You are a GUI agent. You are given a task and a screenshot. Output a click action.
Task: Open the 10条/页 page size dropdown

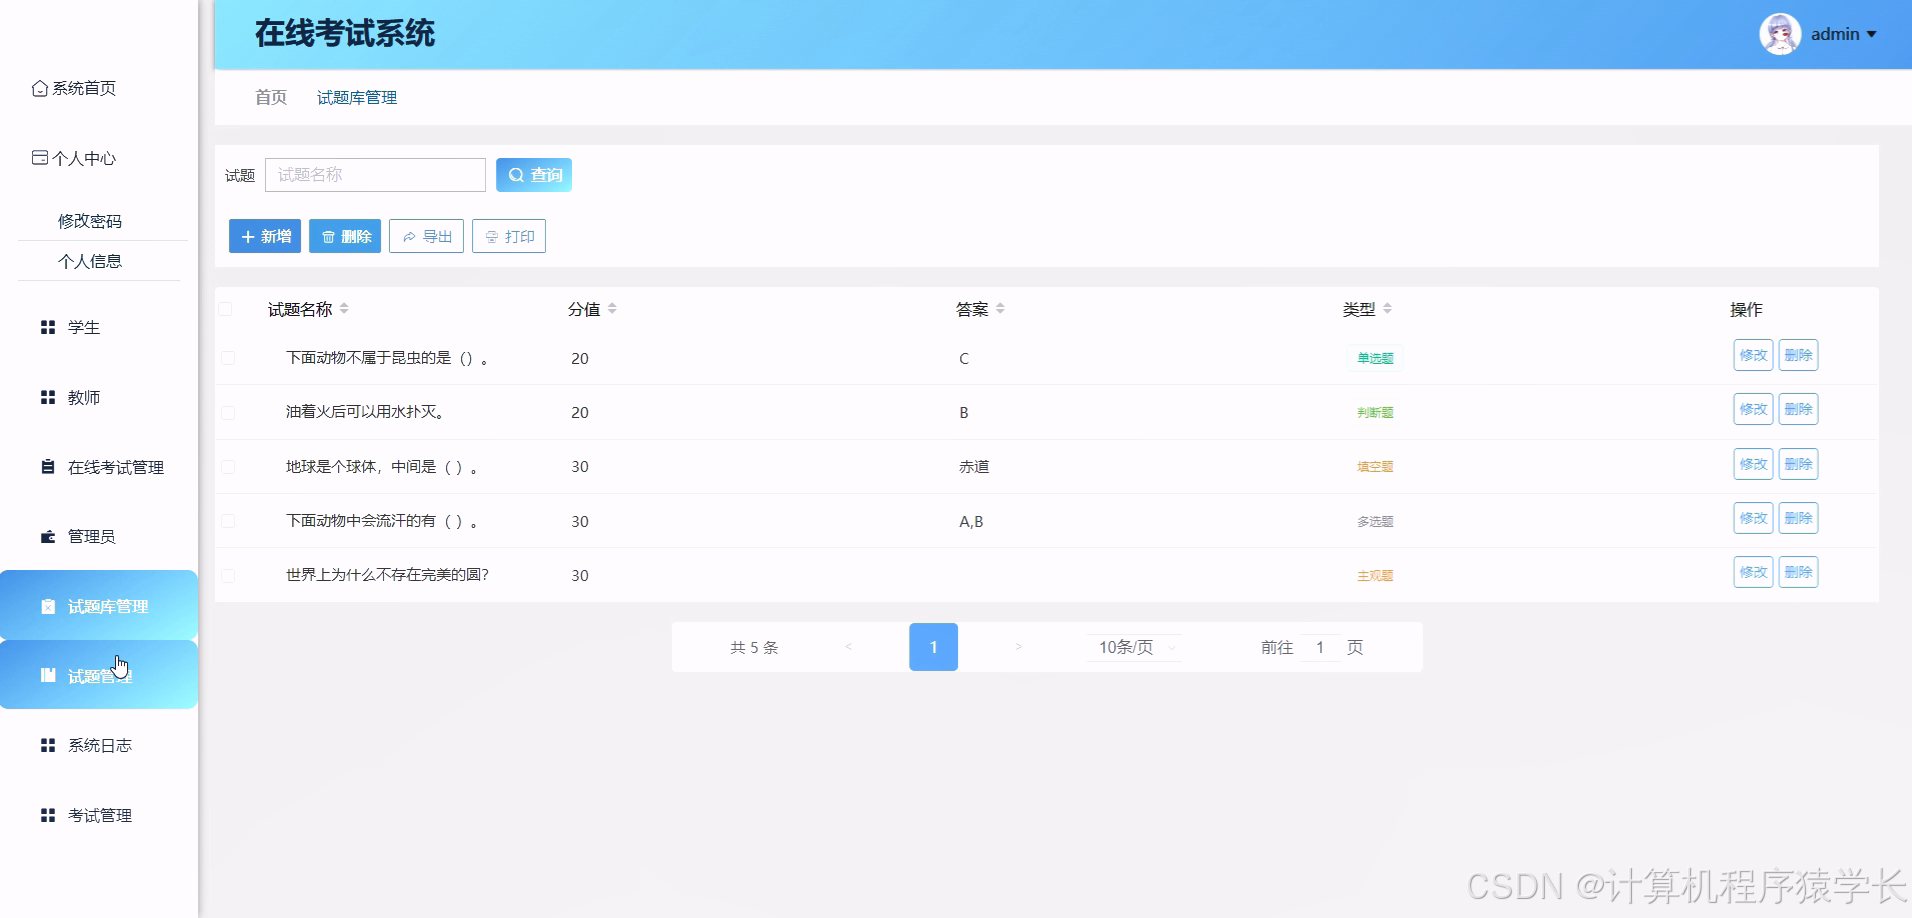[x=1133, y=647]
